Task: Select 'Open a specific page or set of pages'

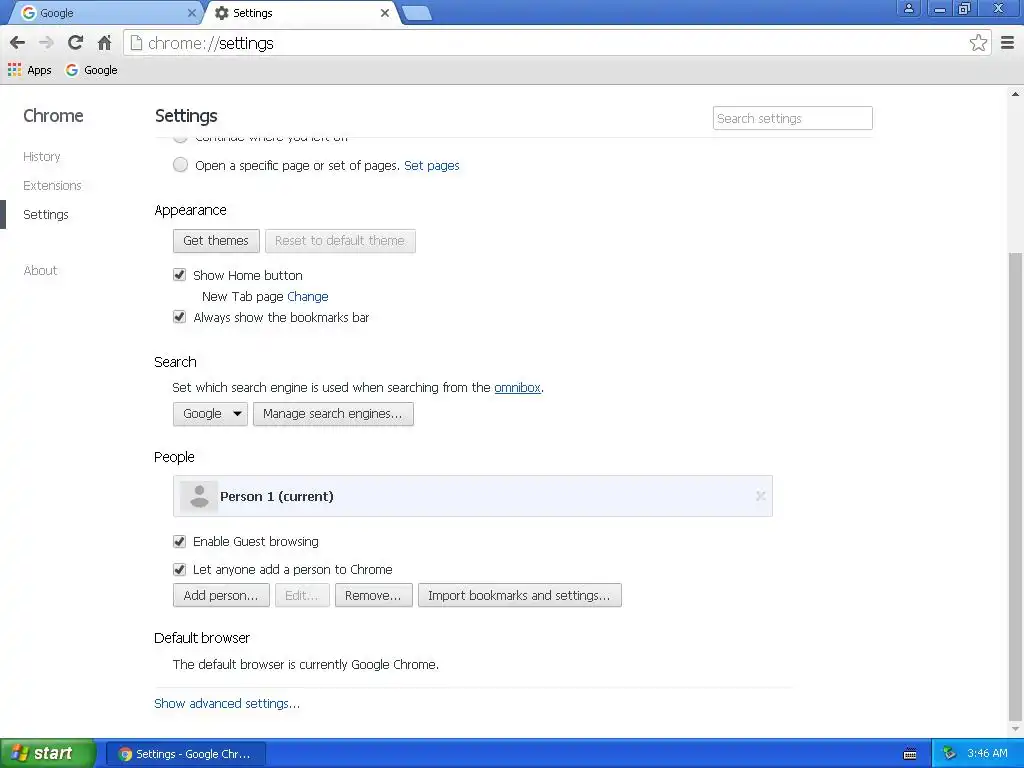Action: pyautogui.click(x=180, y=165)
